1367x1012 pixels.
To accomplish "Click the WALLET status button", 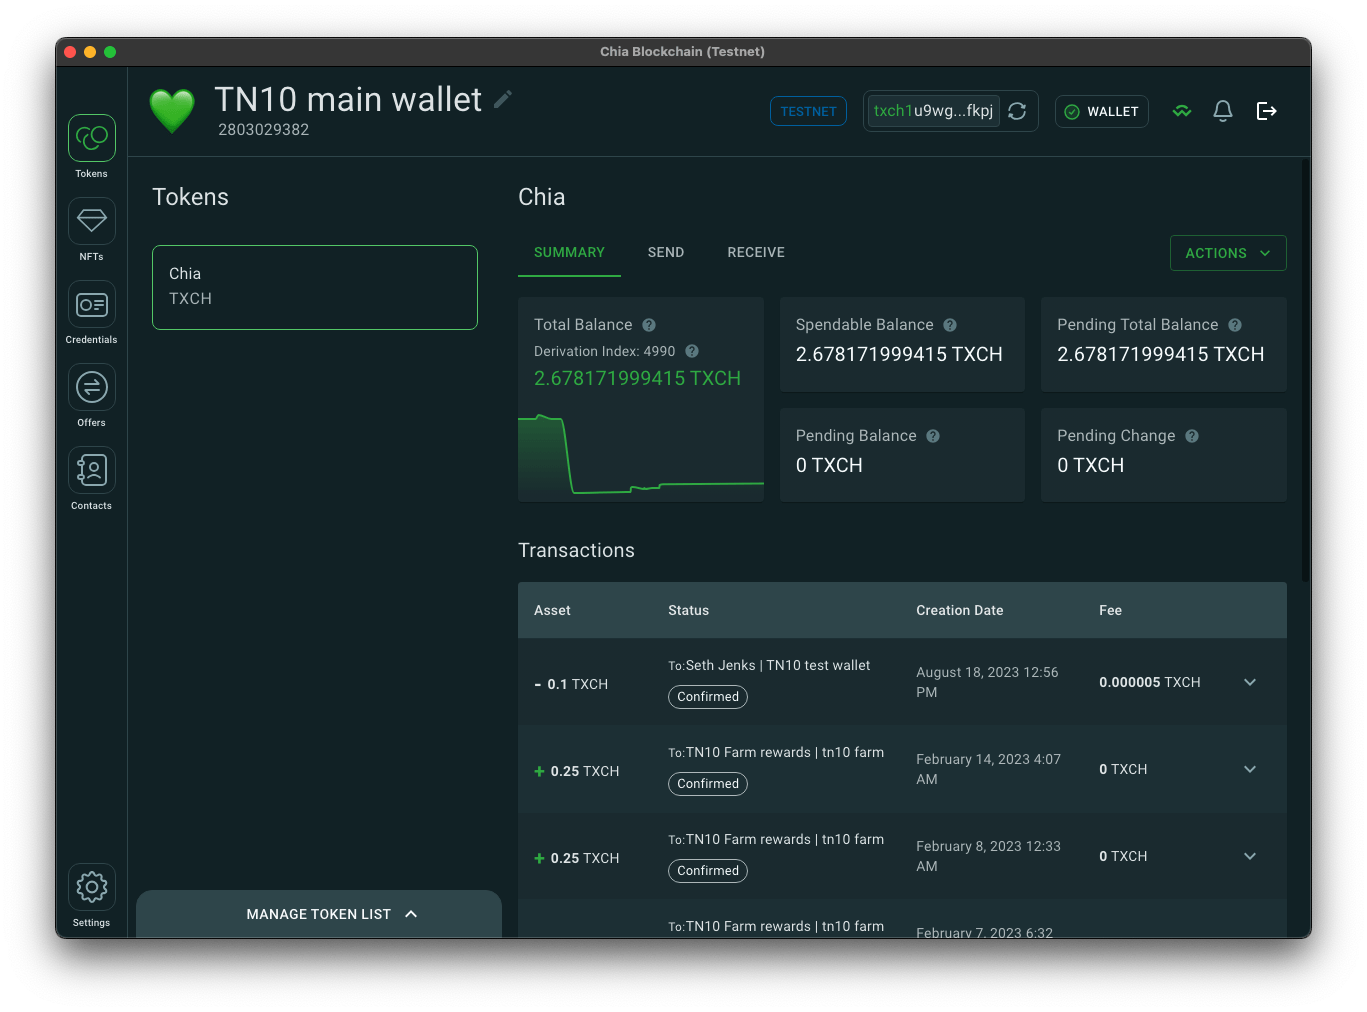I will [1101, 111].
